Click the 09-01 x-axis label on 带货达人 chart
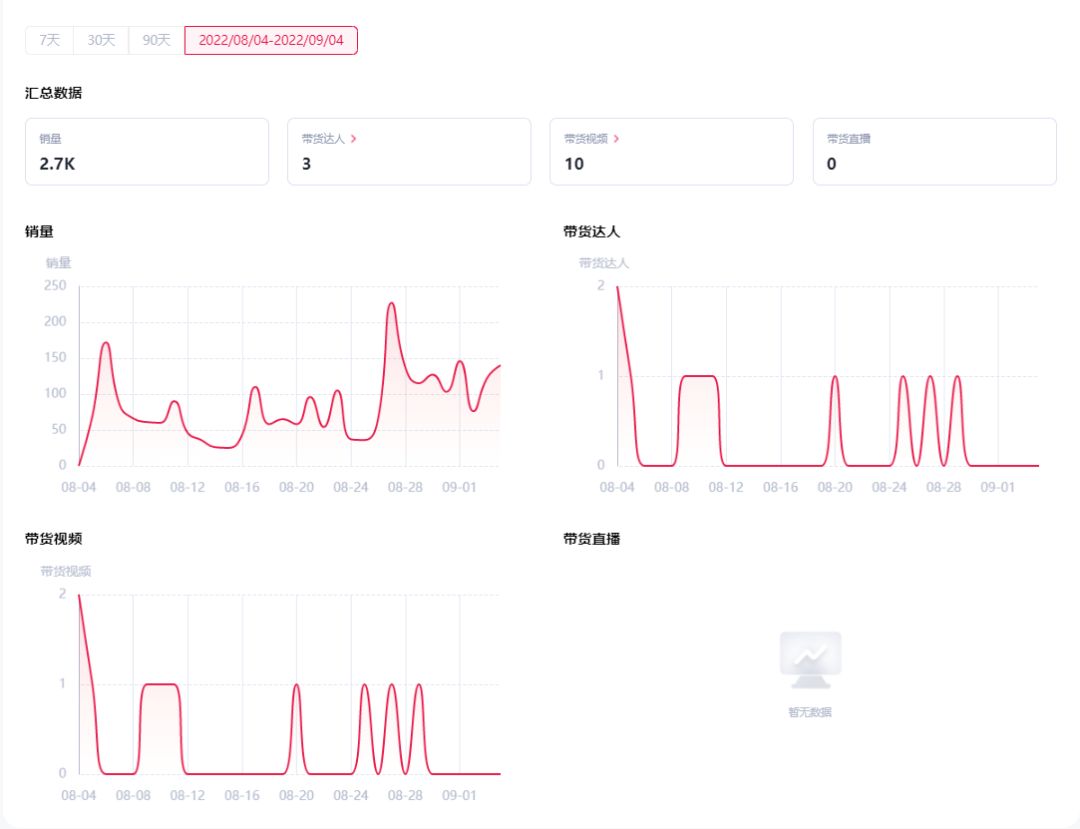 coord(997,487)
